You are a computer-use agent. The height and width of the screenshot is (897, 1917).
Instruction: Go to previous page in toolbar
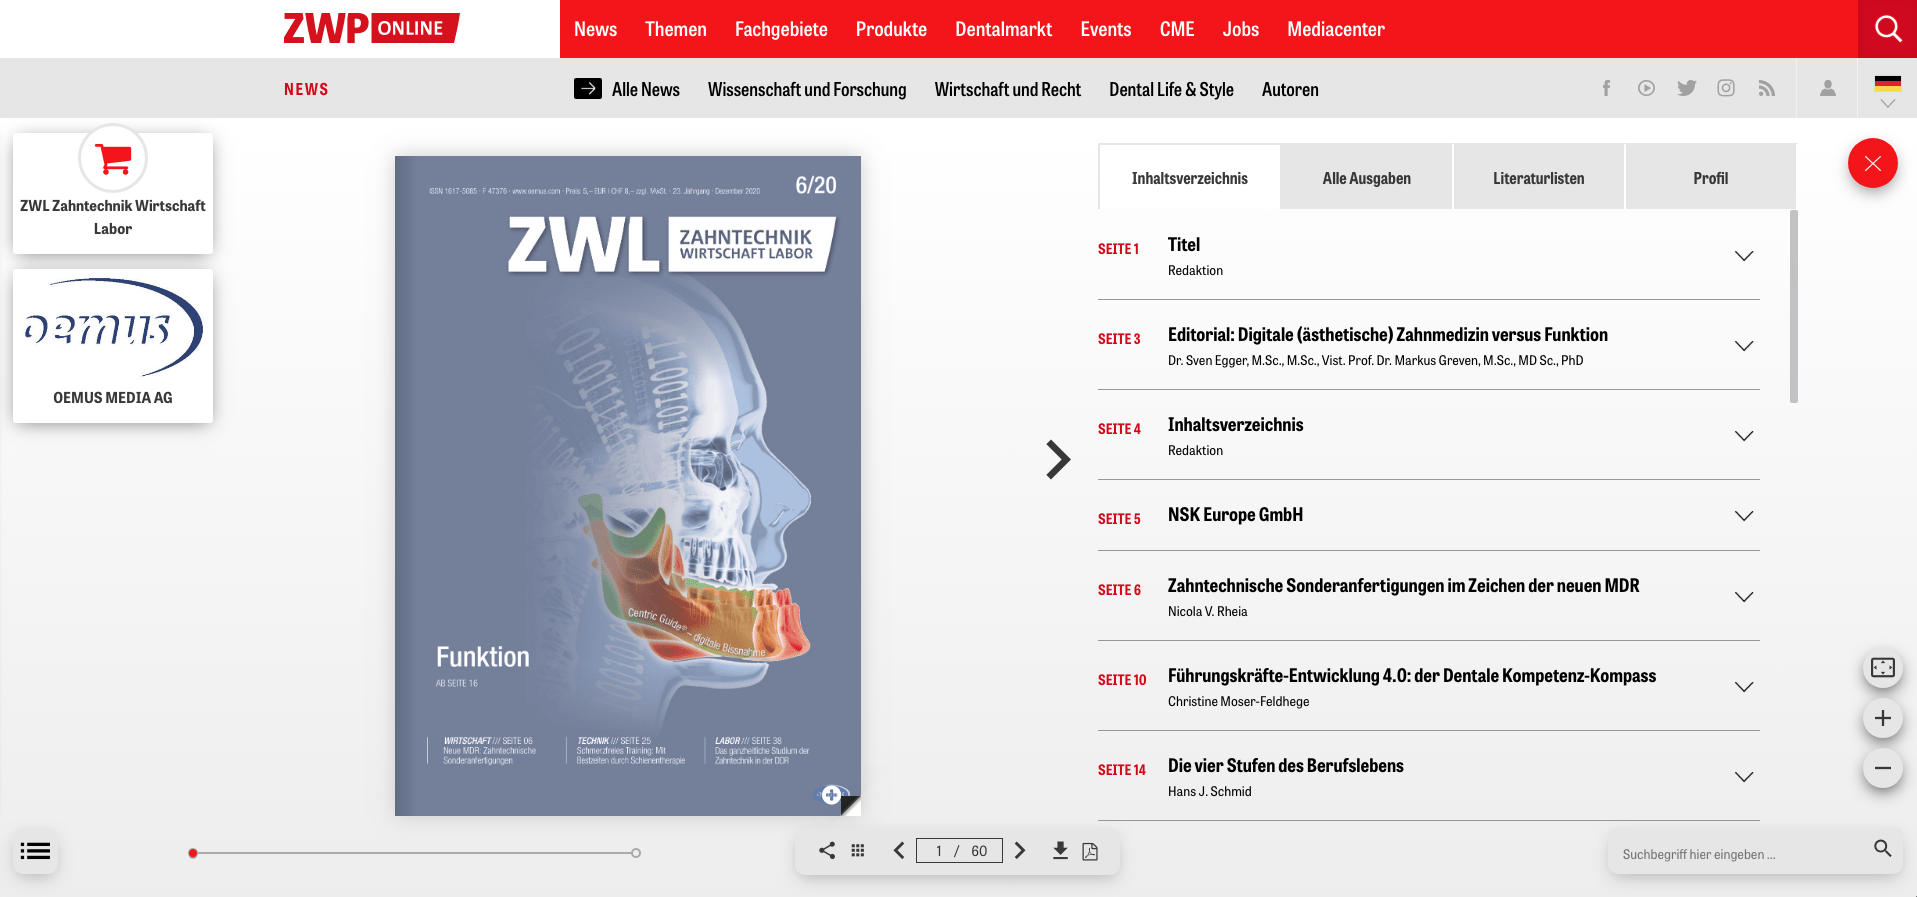[x=899, y=850]
